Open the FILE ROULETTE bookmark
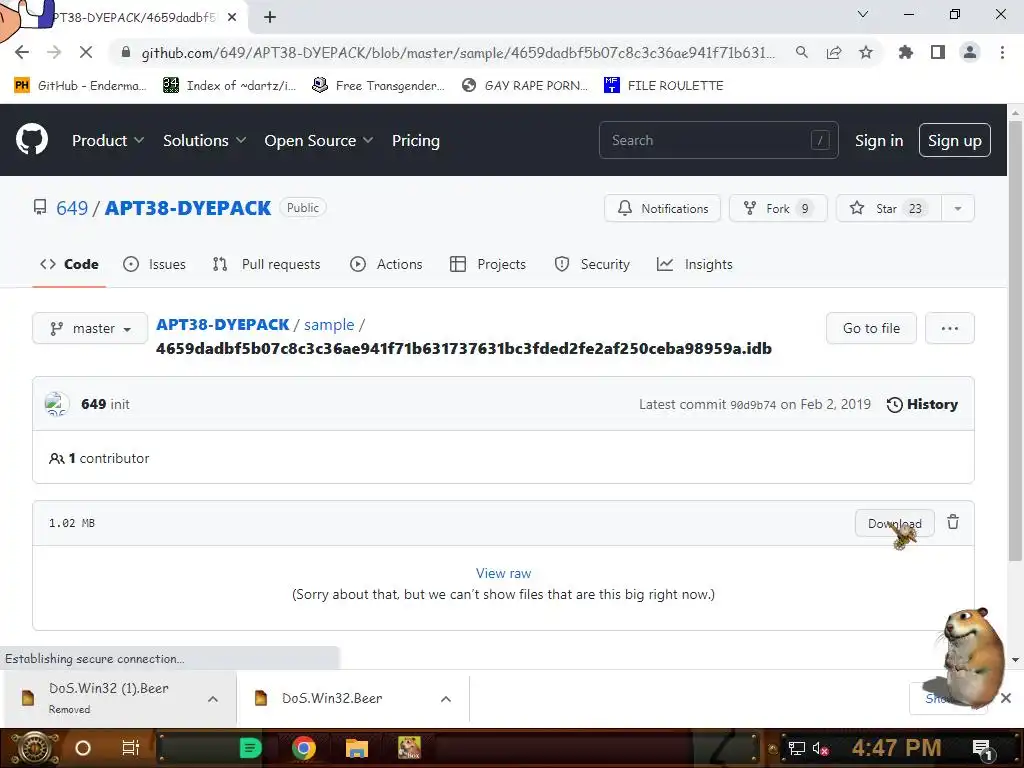 point(664,85)
